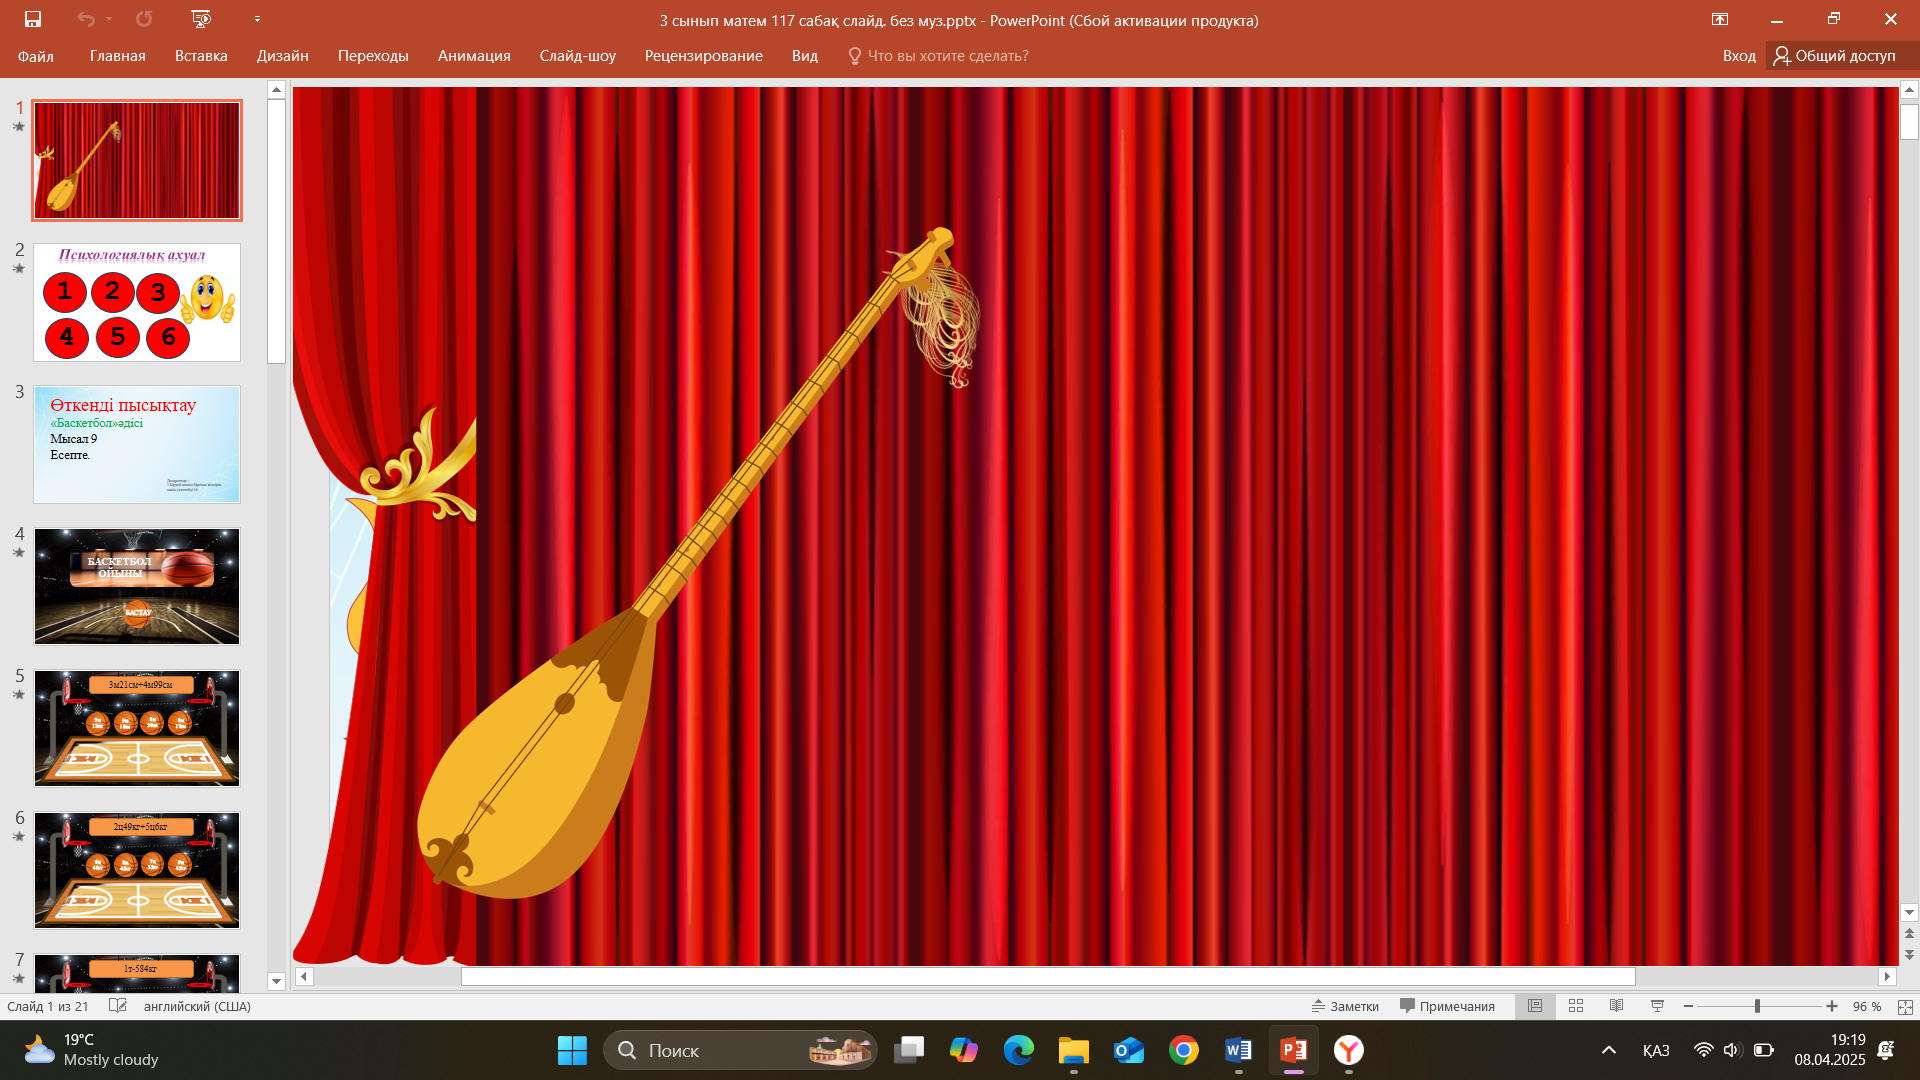Start slideshow from beginning icon
Image resolution: width=1920 pixels, height=1080 pixels.
[x=201, y=19]
